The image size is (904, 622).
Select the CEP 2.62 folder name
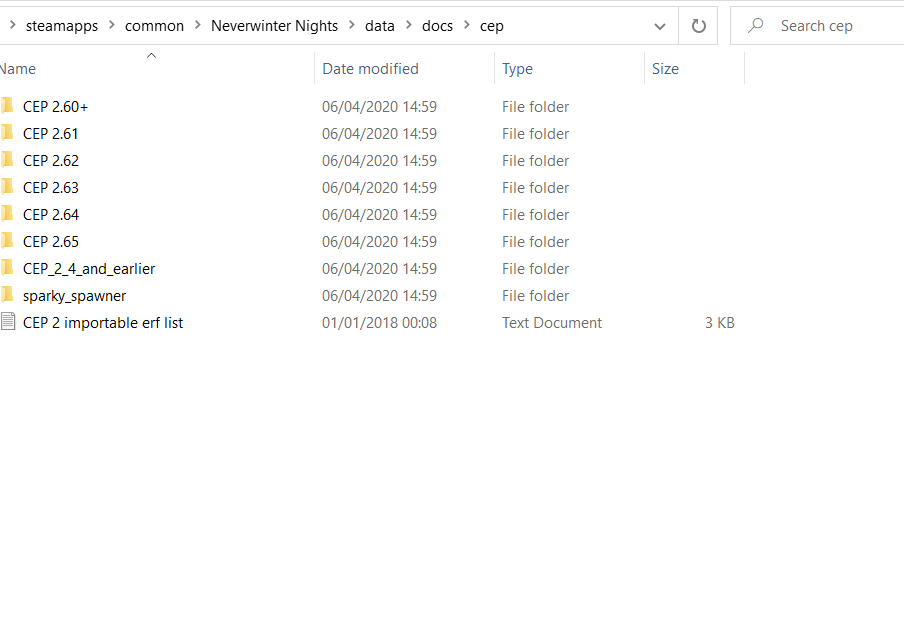(x=51, y=161)
